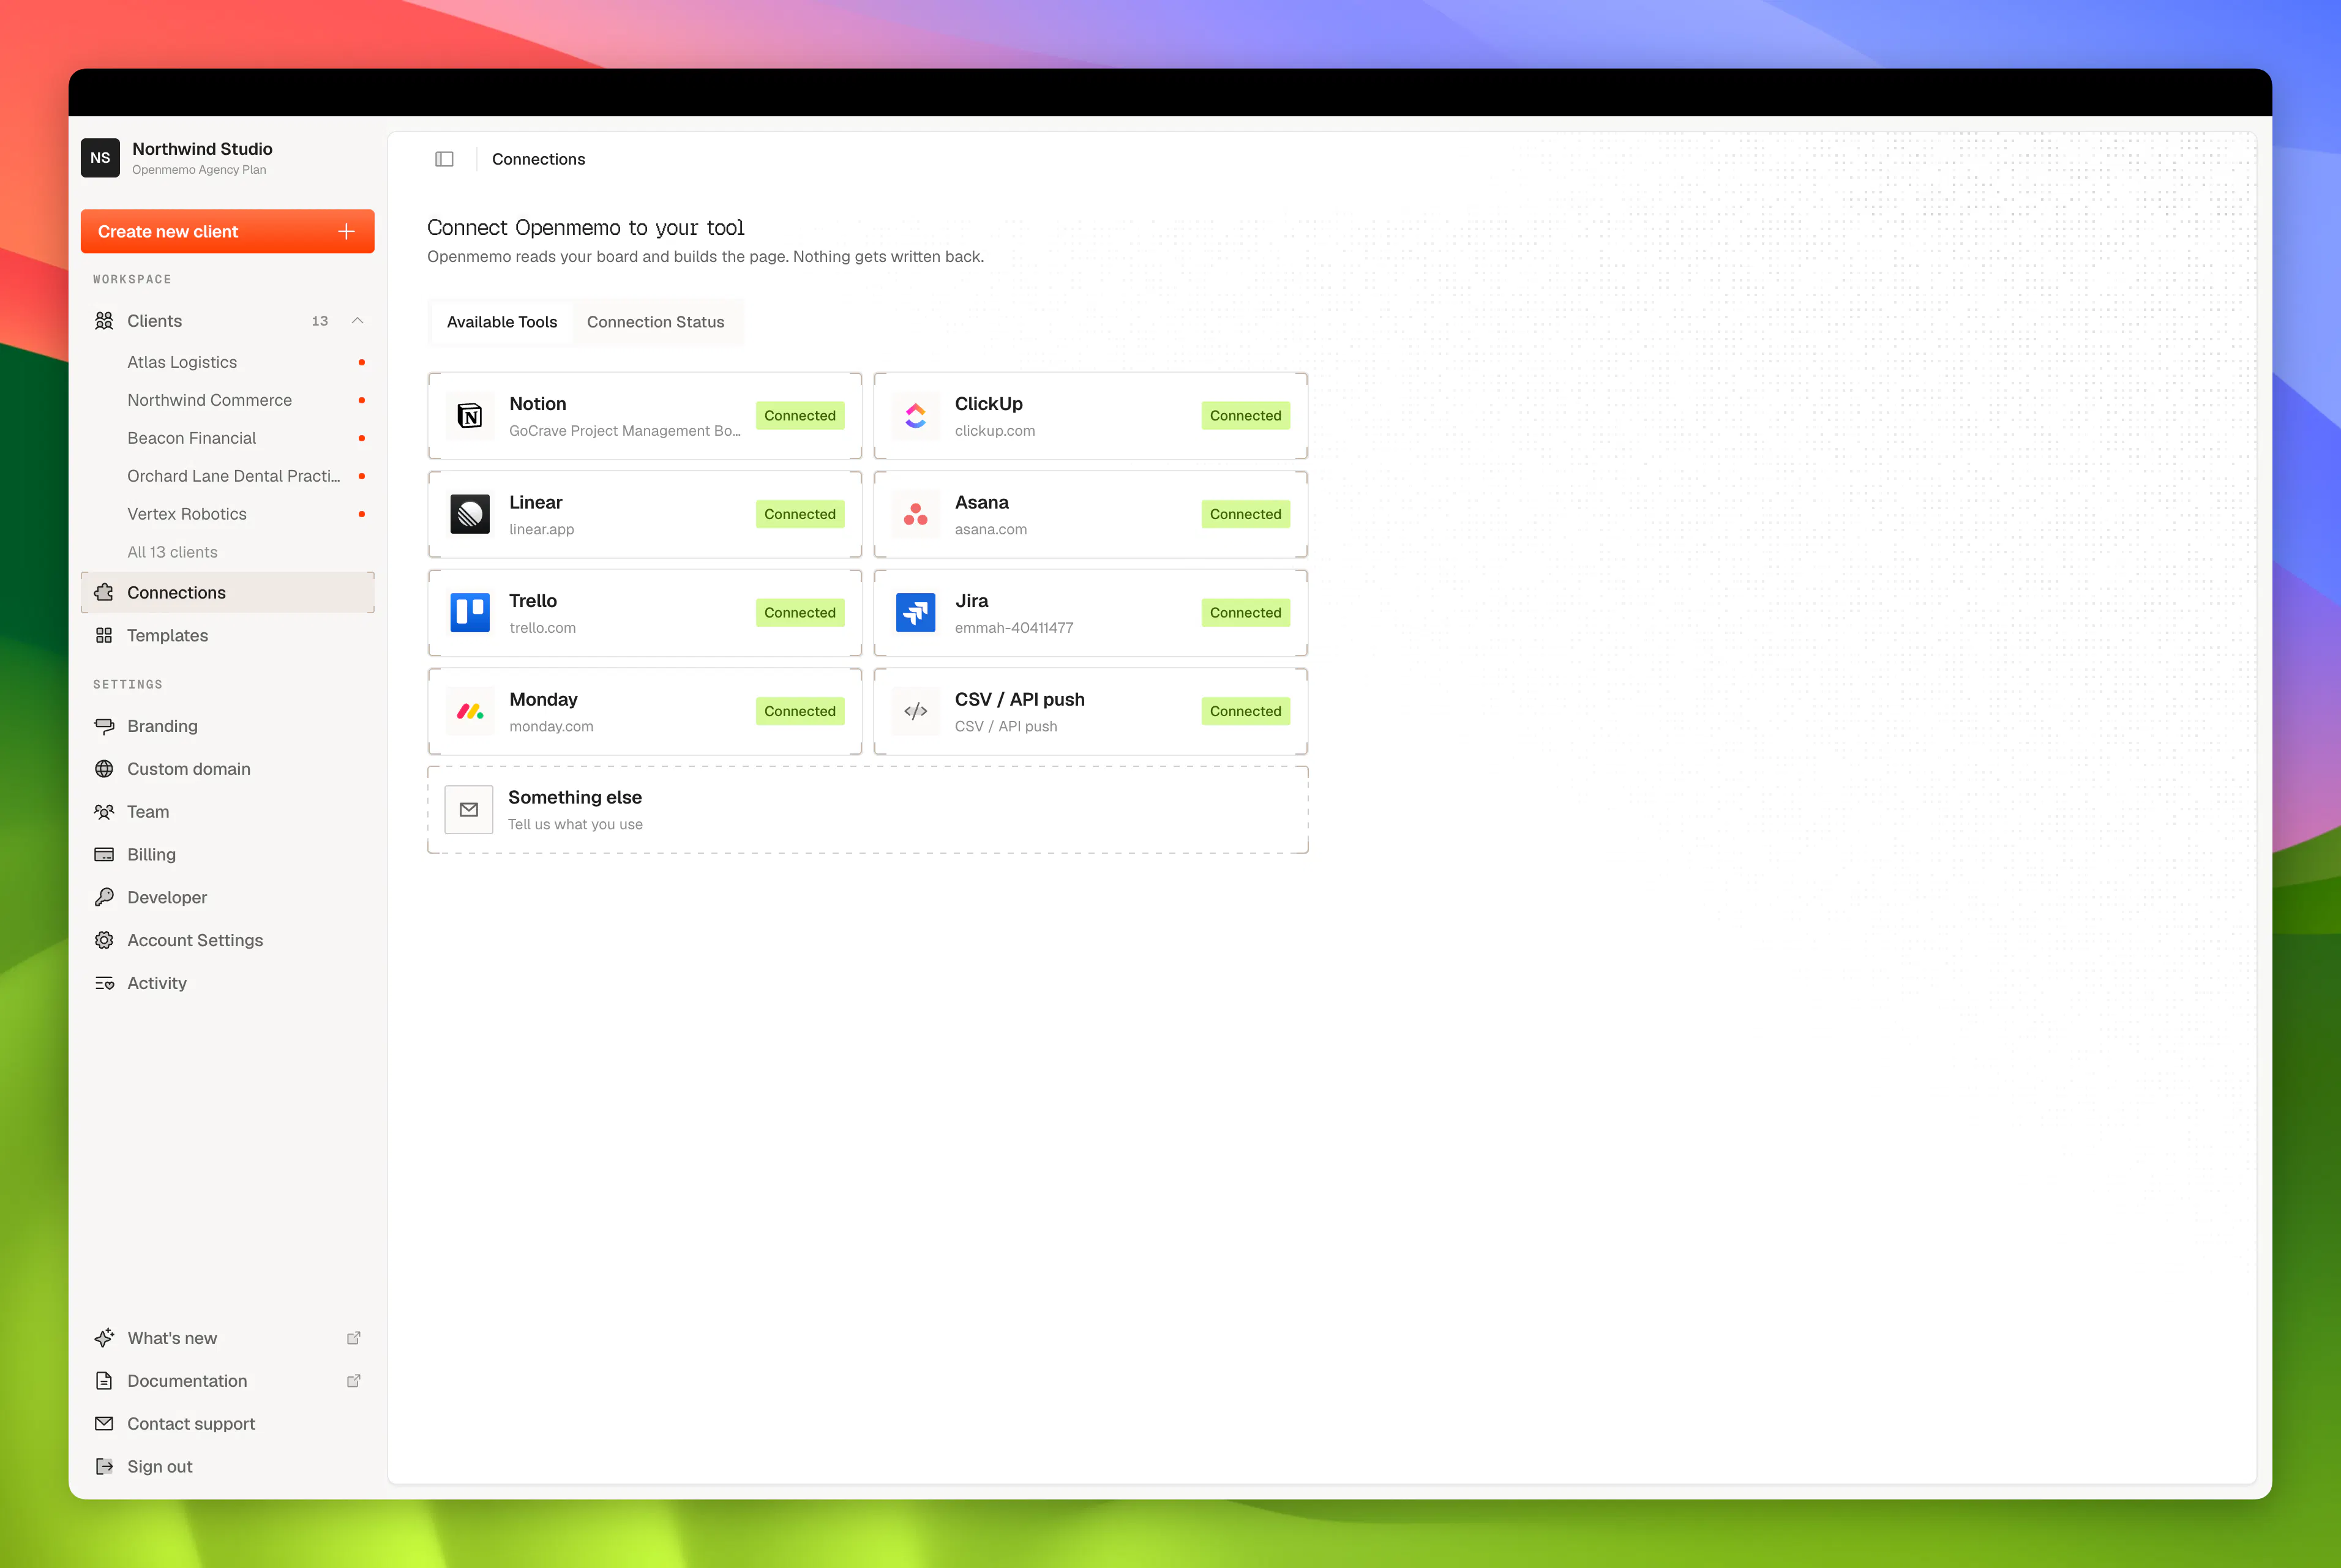This screenshot has width=2341, height=1568.
Task: Click the Jira logo icon
Action: (x=915, y=613)
